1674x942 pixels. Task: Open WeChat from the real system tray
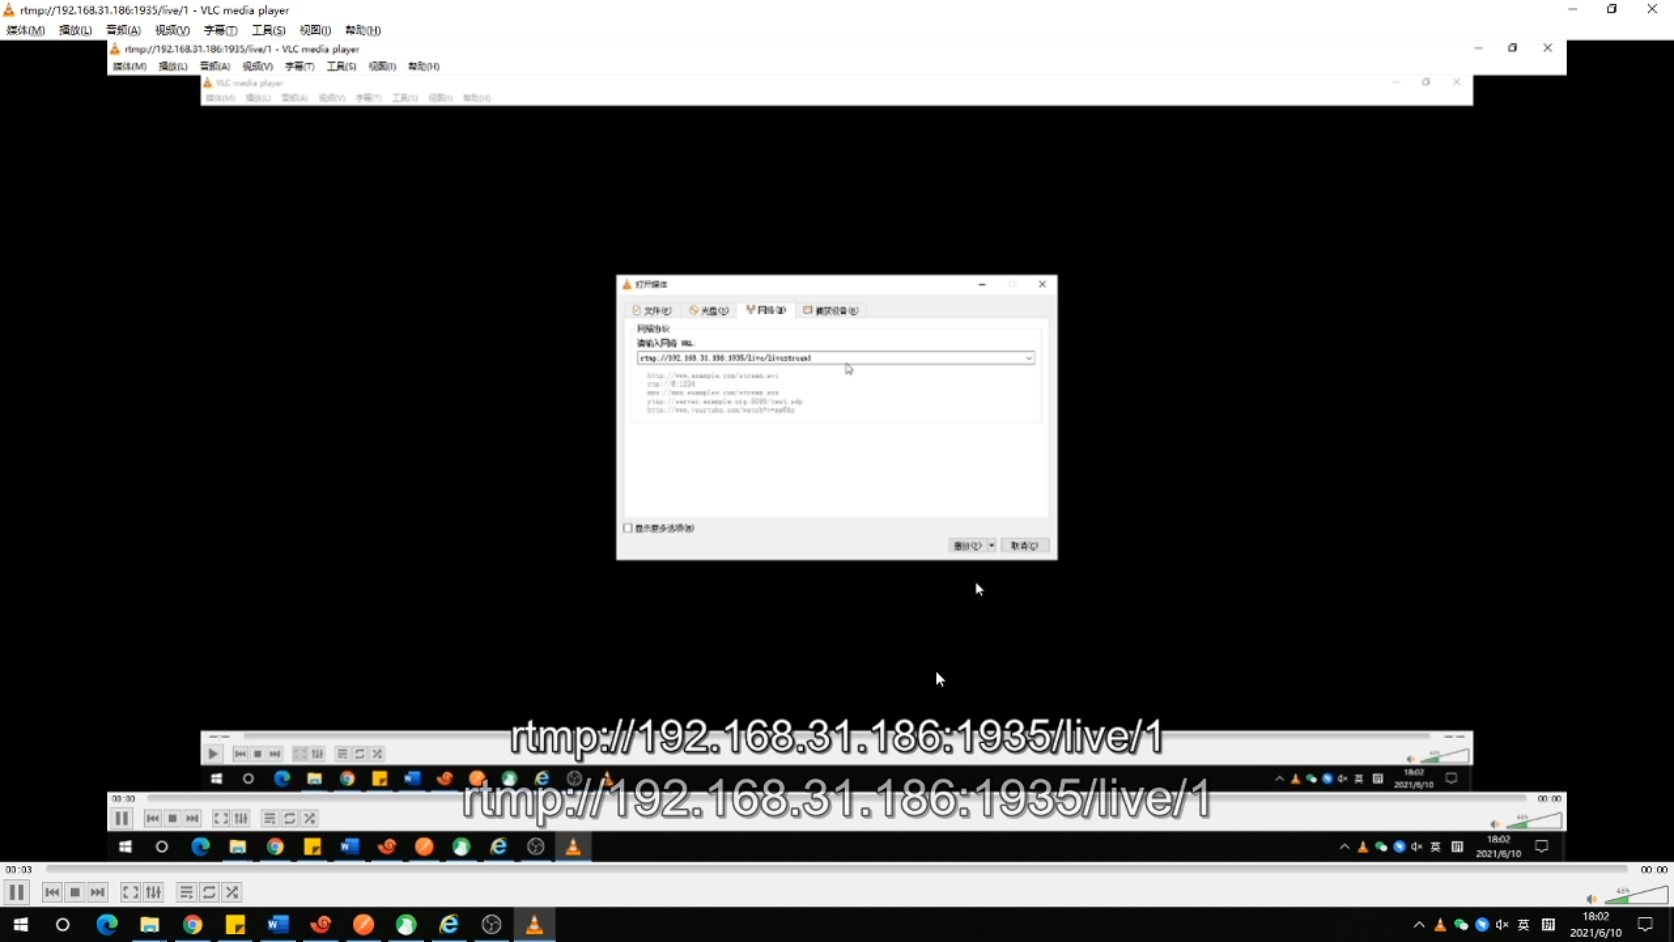(x=1461, y=925)
